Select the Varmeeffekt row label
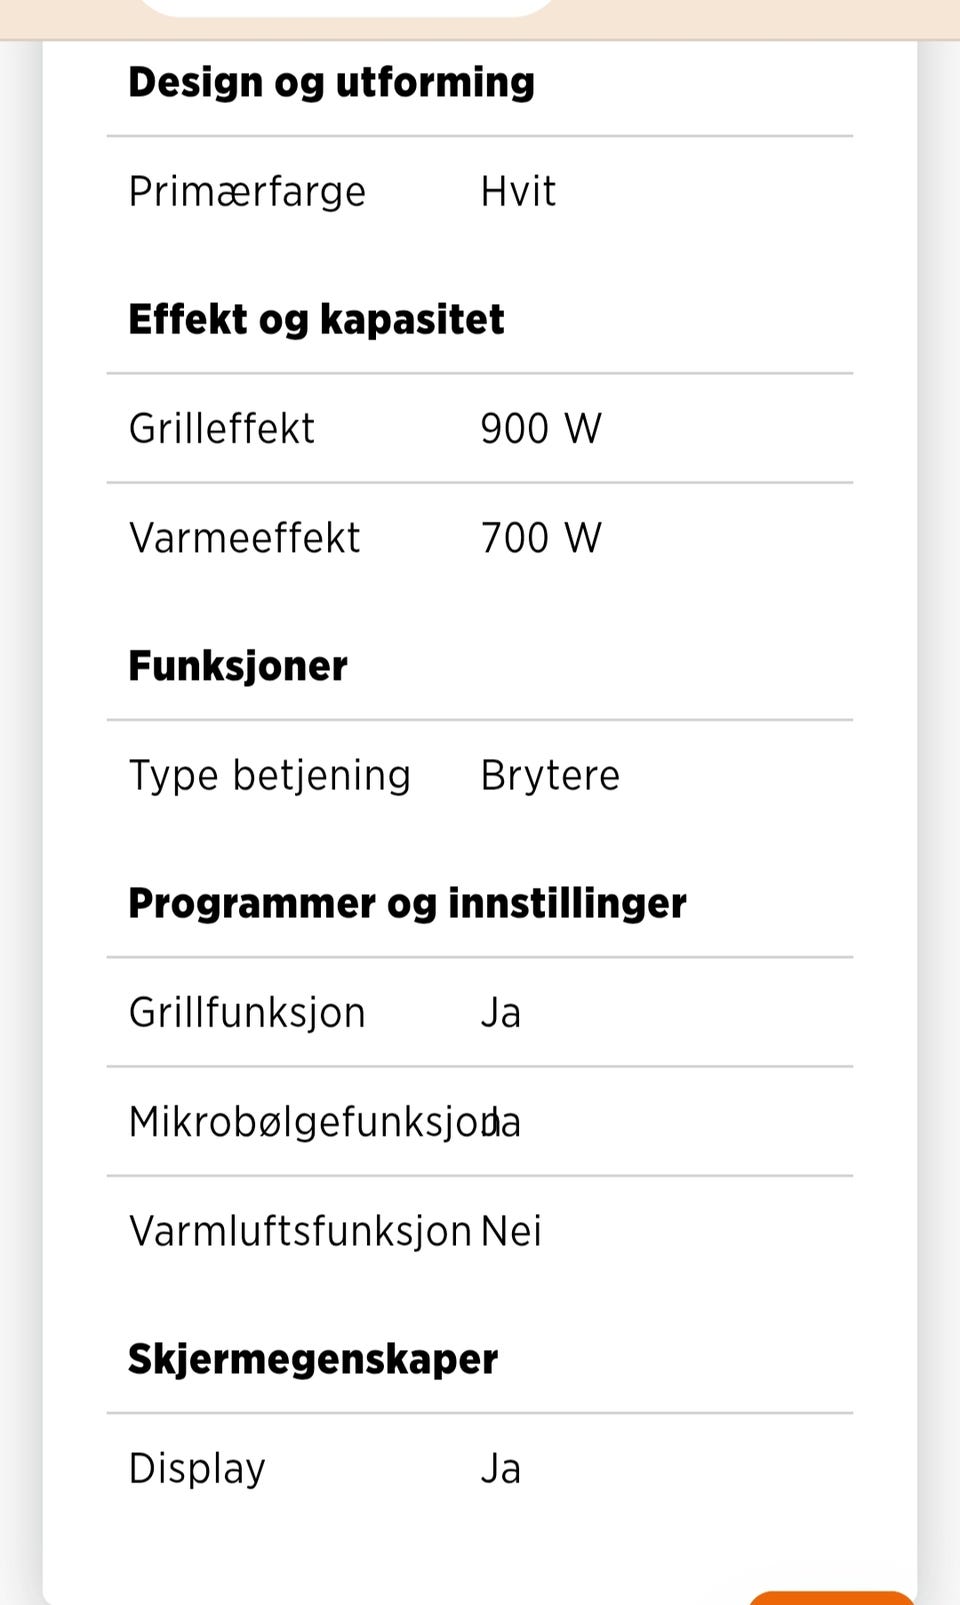 pos(244,538)
